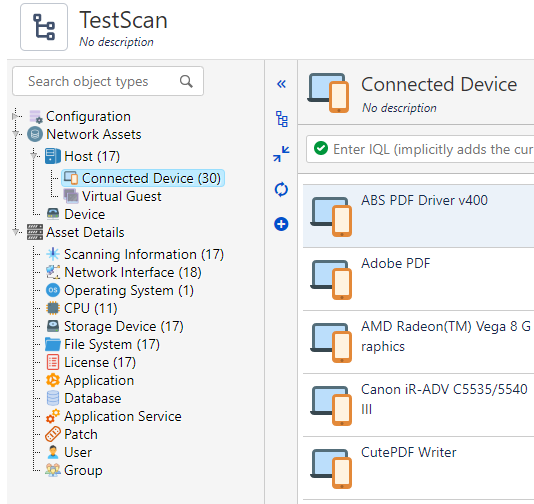Click the search magnifier icon
Image resolution: width=534 pixels, height=504 pixels.
(x=186, y=81)
